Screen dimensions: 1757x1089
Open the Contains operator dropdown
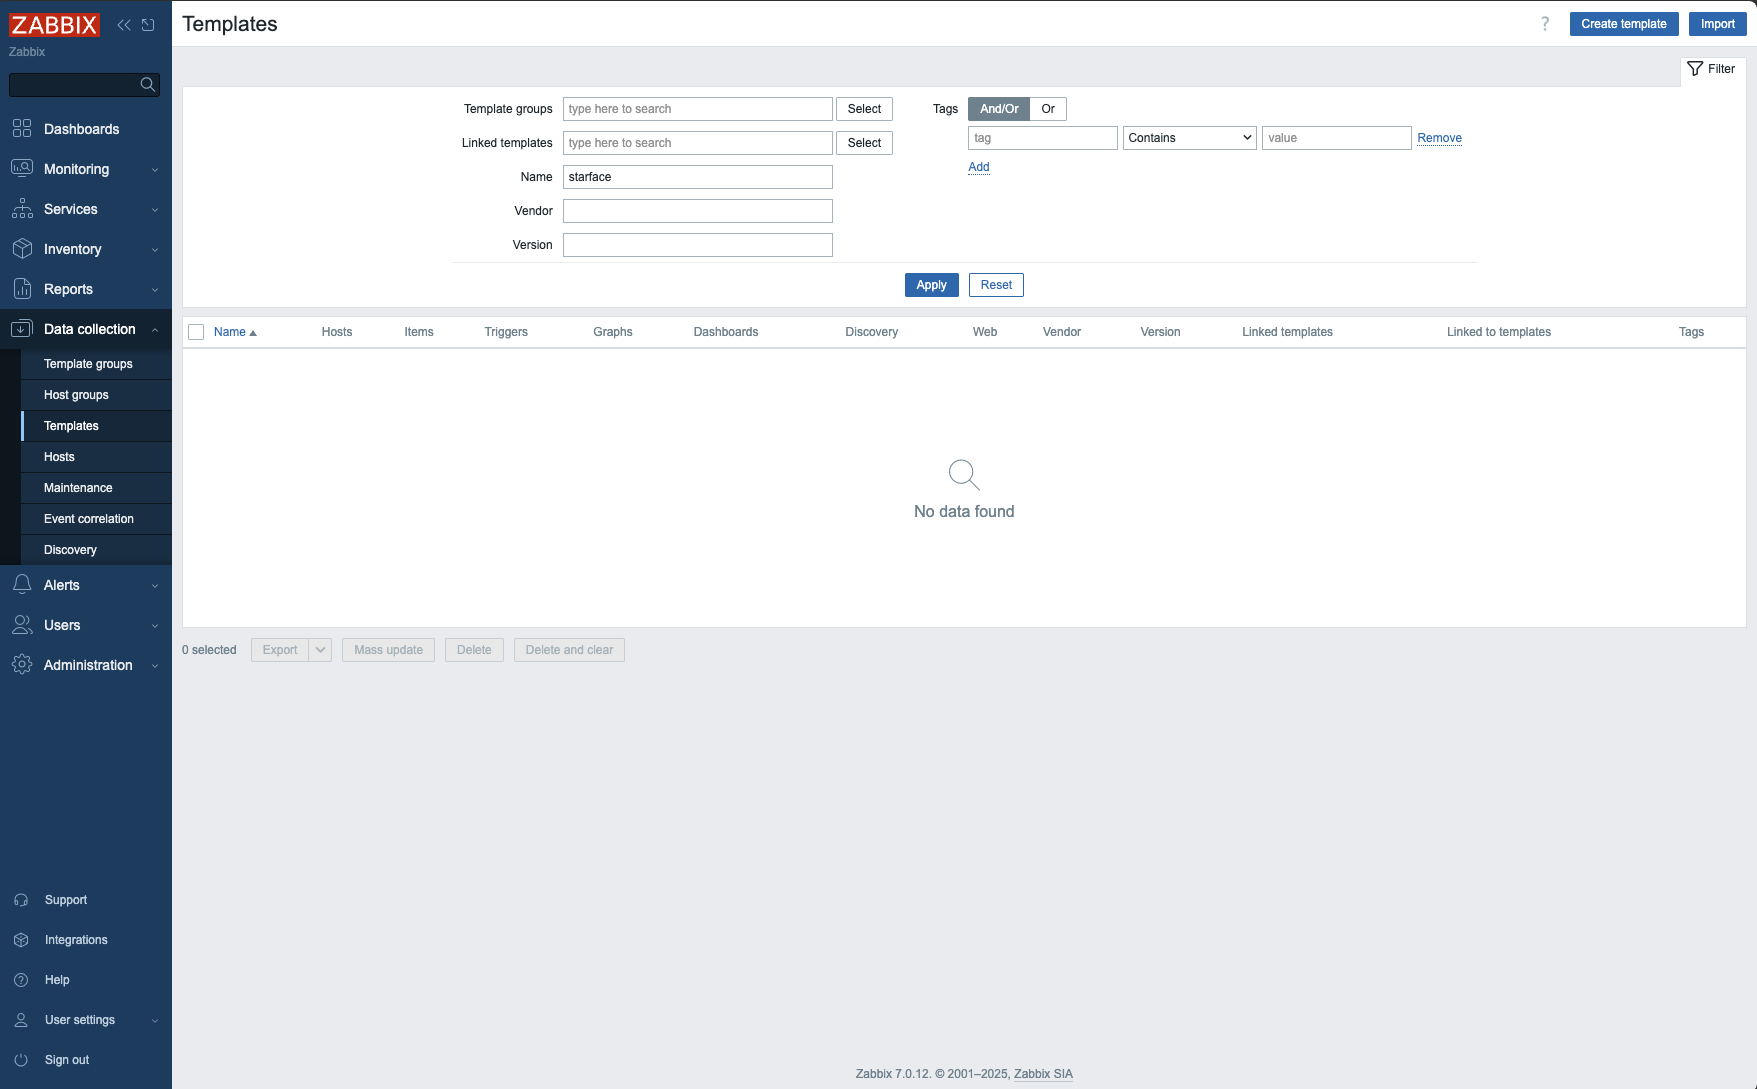click(1190, 138)
